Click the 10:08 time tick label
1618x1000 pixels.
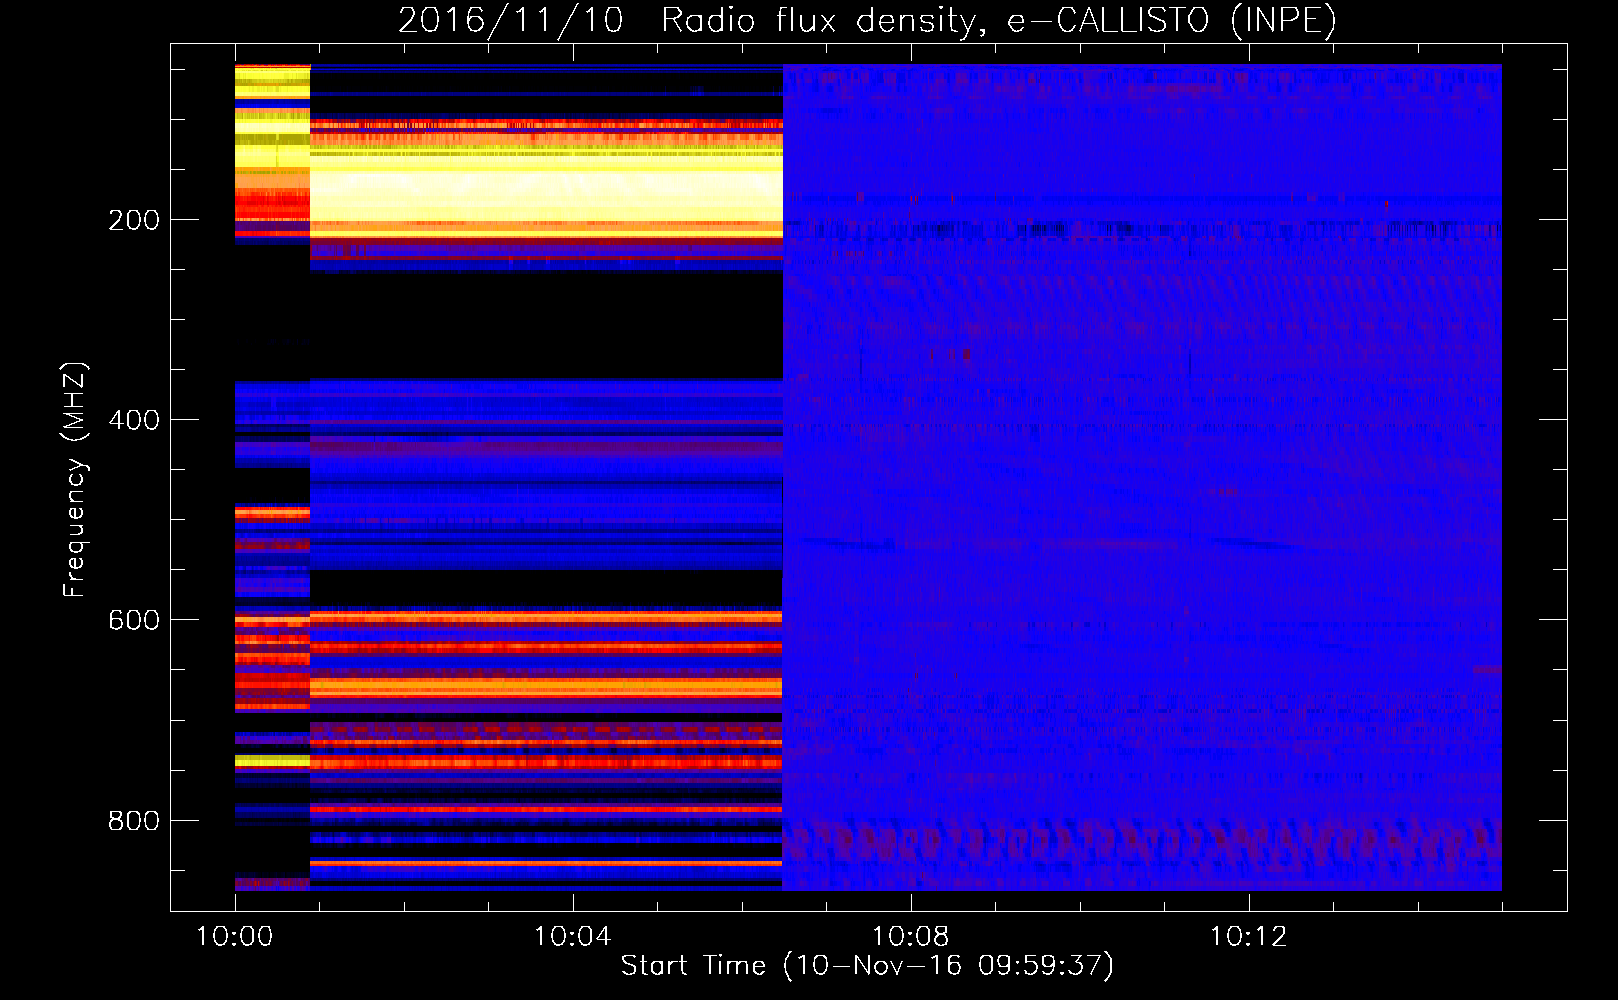point(911,937)
